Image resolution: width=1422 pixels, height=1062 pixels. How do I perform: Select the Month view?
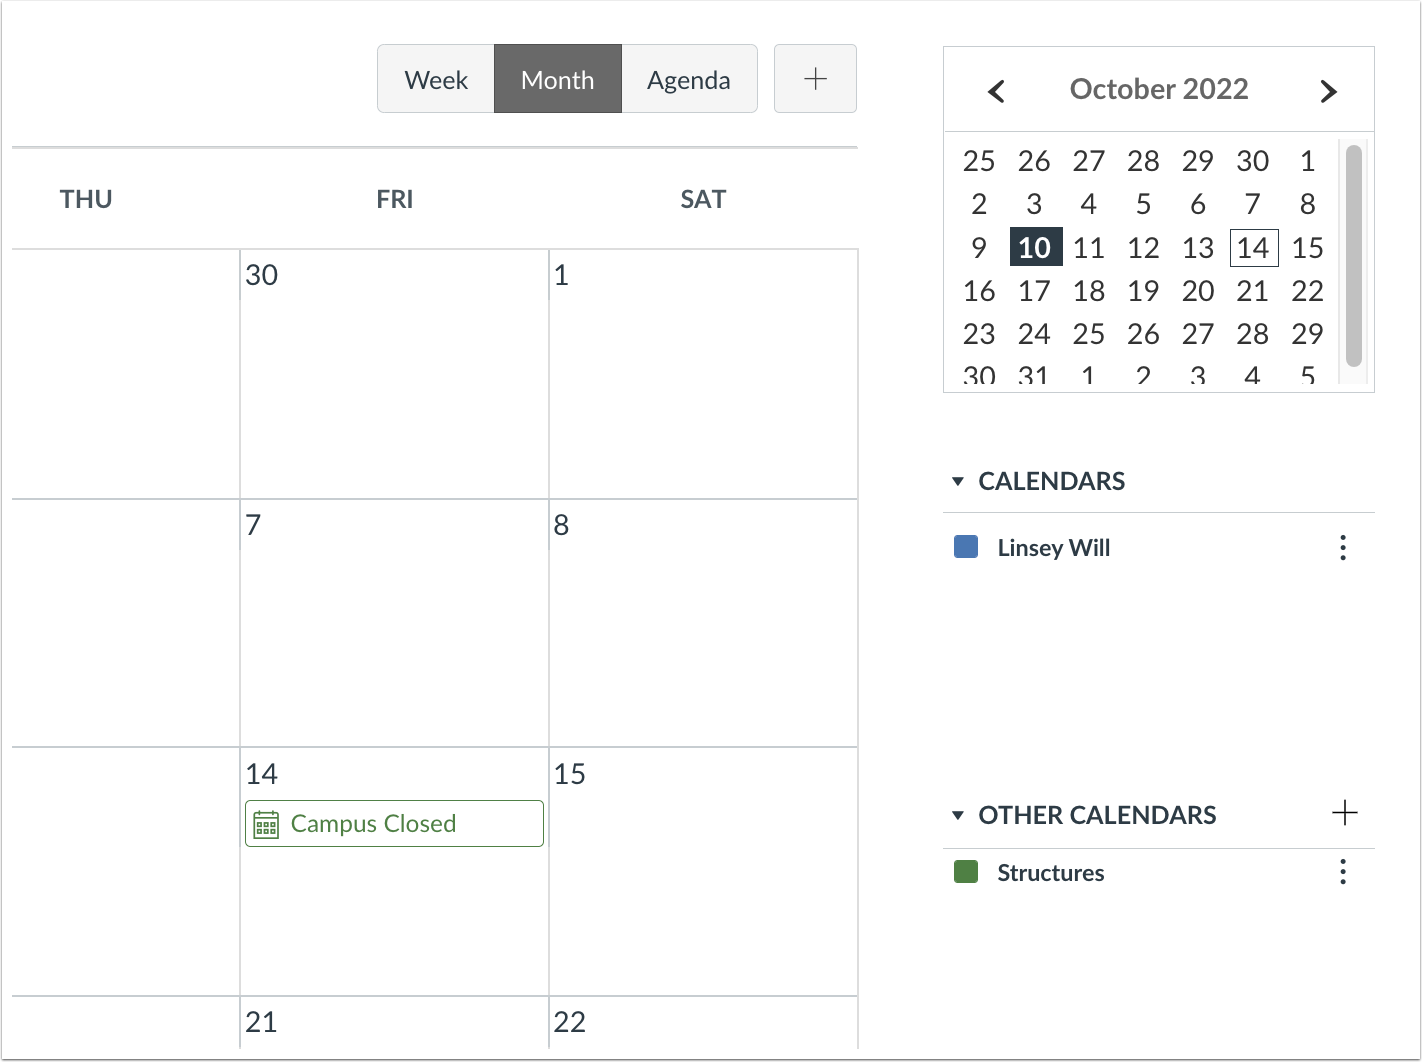pos(557,78)
